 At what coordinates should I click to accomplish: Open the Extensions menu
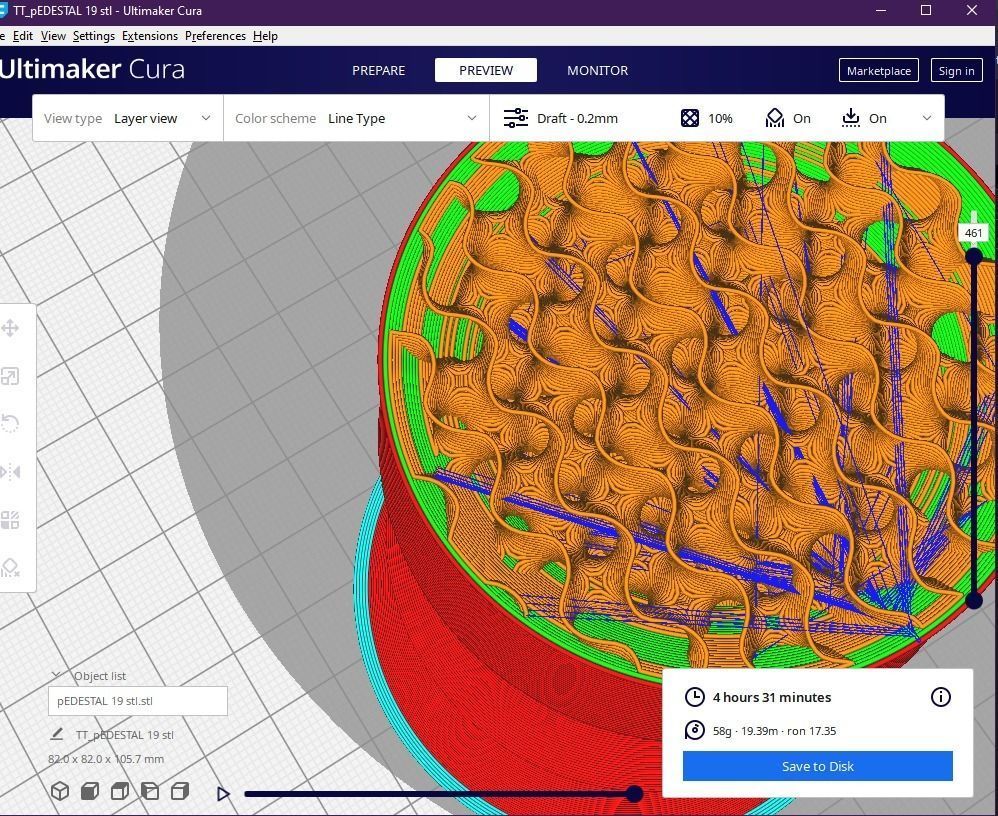(150, 36)
